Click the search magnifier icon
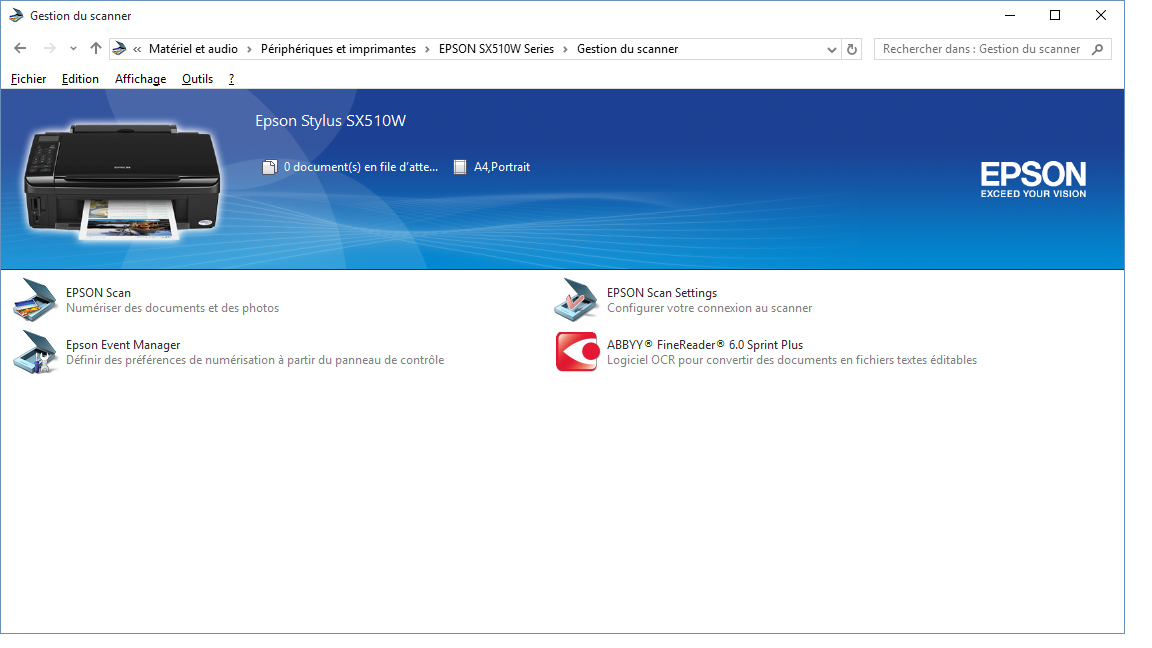 tap(1098, 49)
